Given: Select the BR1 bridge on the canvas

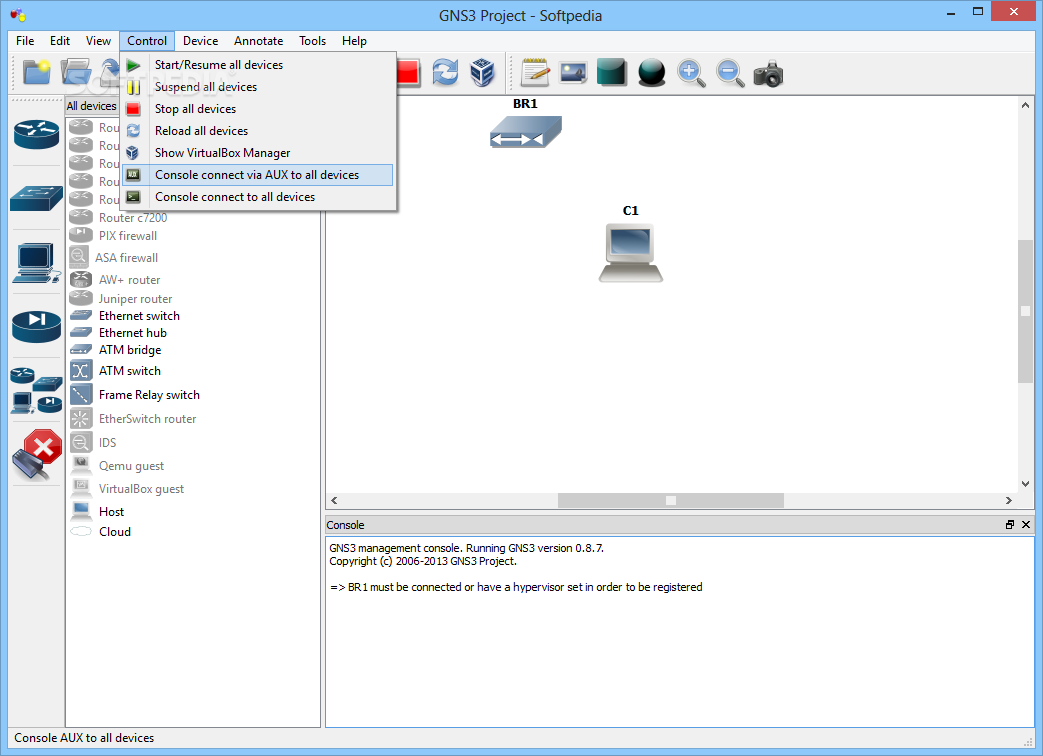Looking at the screenshot, I should pyautogui.click(x=525, y=131).
